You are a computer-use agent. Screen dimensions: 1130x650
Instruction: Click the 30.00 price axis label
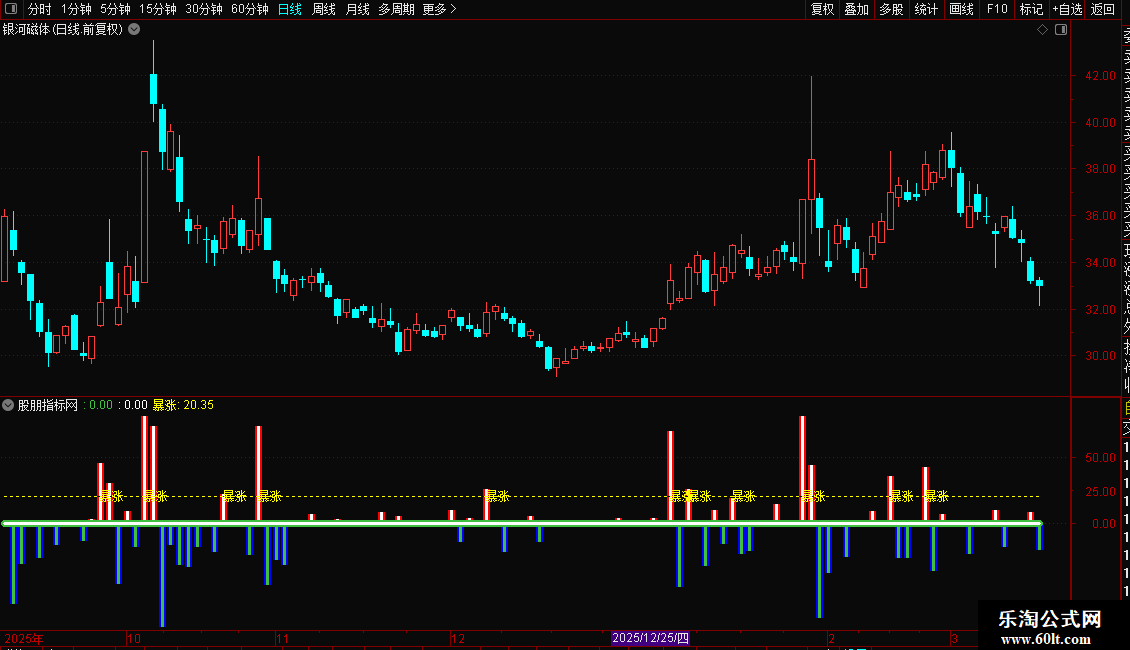pyautogui.click(x=1100, y=356)
